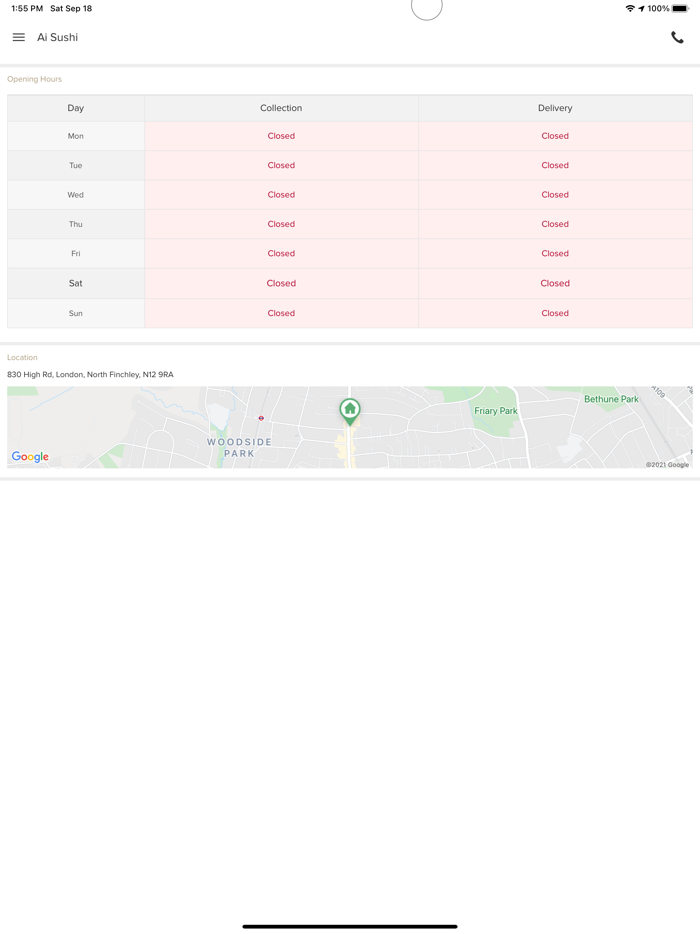Select the Day column header
The height and width of the screenshot is (934, 700).
coord(76,108)
